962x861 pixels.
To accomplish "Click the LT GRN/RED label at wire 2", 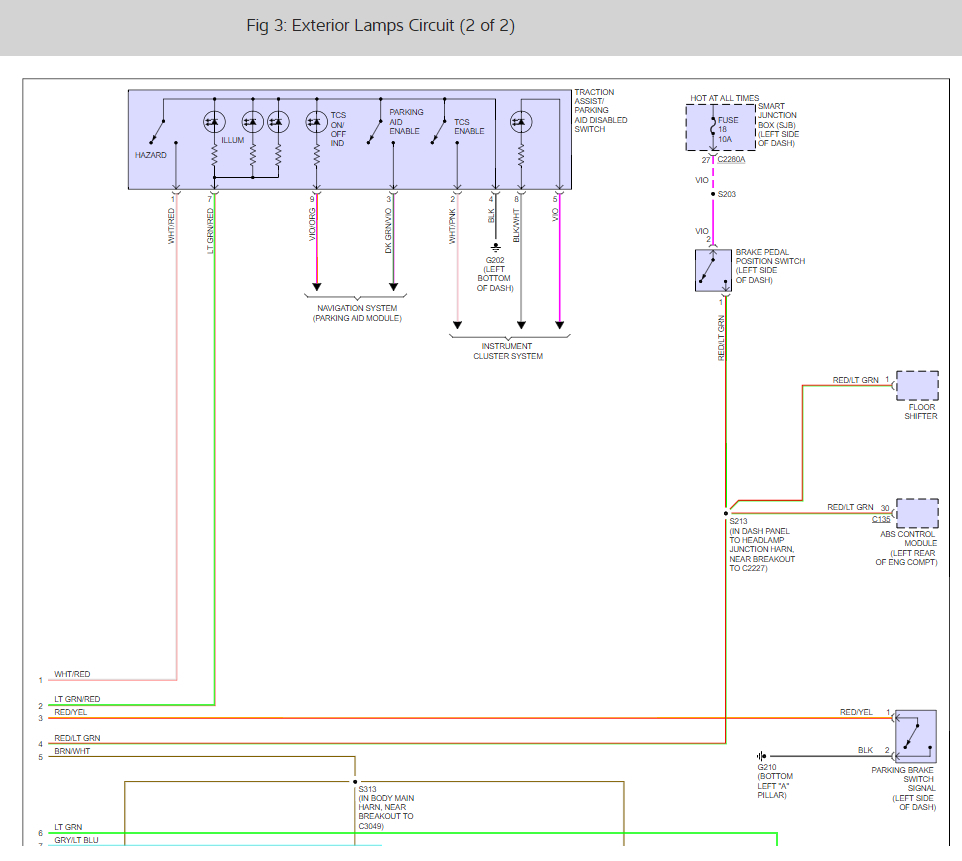I will tap(77, 700).
